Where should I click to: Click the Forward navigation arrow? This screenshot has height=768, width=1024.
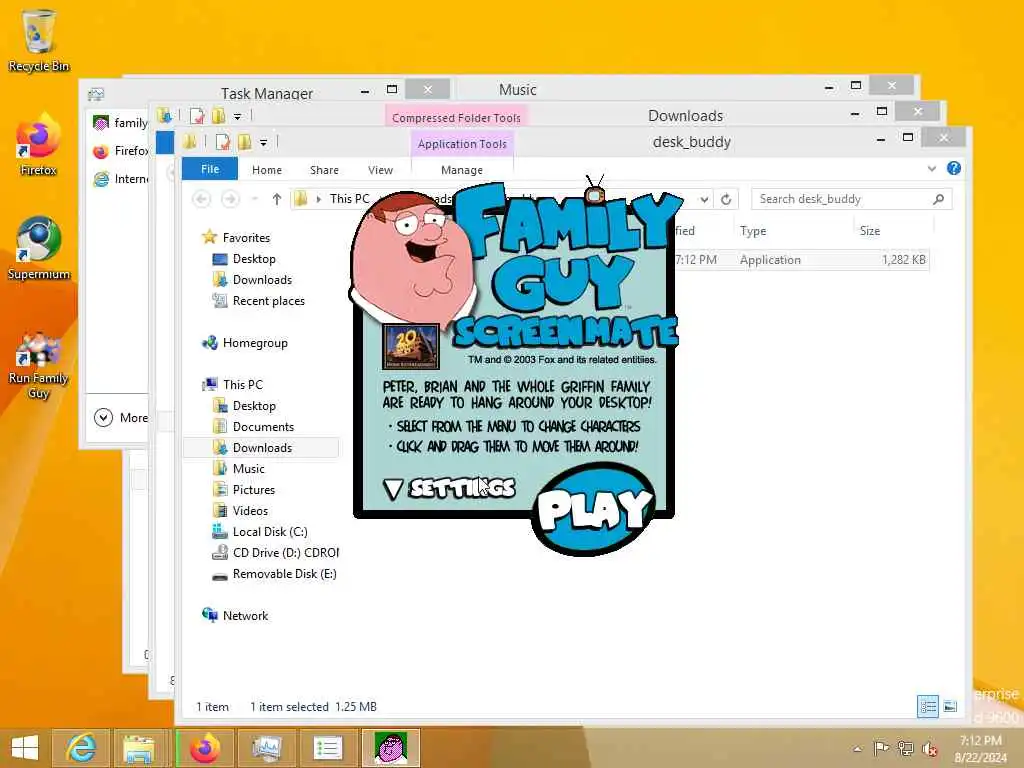230,199
